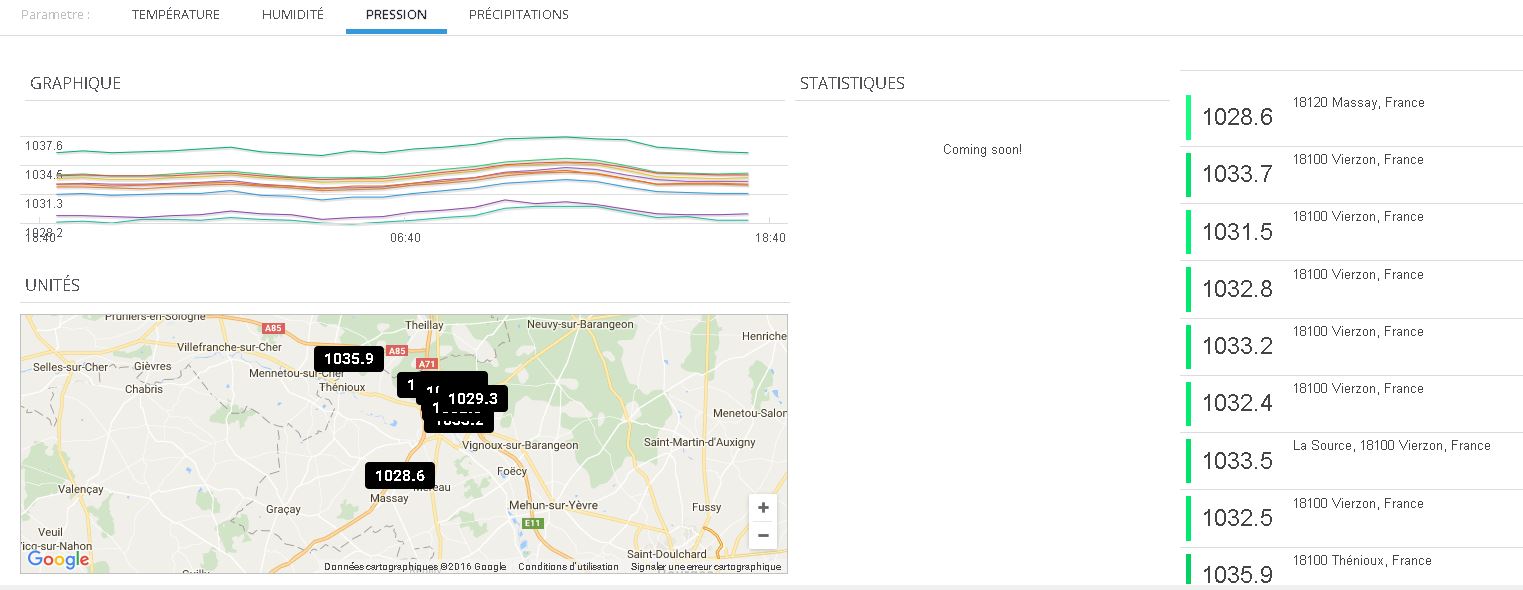
Task: Click the map zoom in plus icon
Action: click(x=763, y=508)
